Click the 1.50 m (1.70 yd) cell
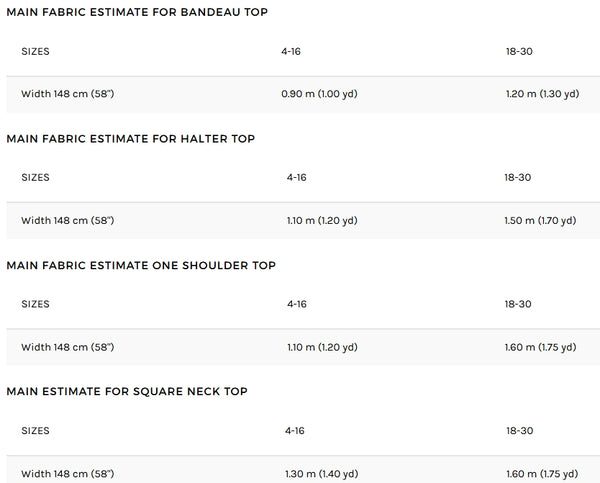600x483 pixels. (x=541, y=221)
